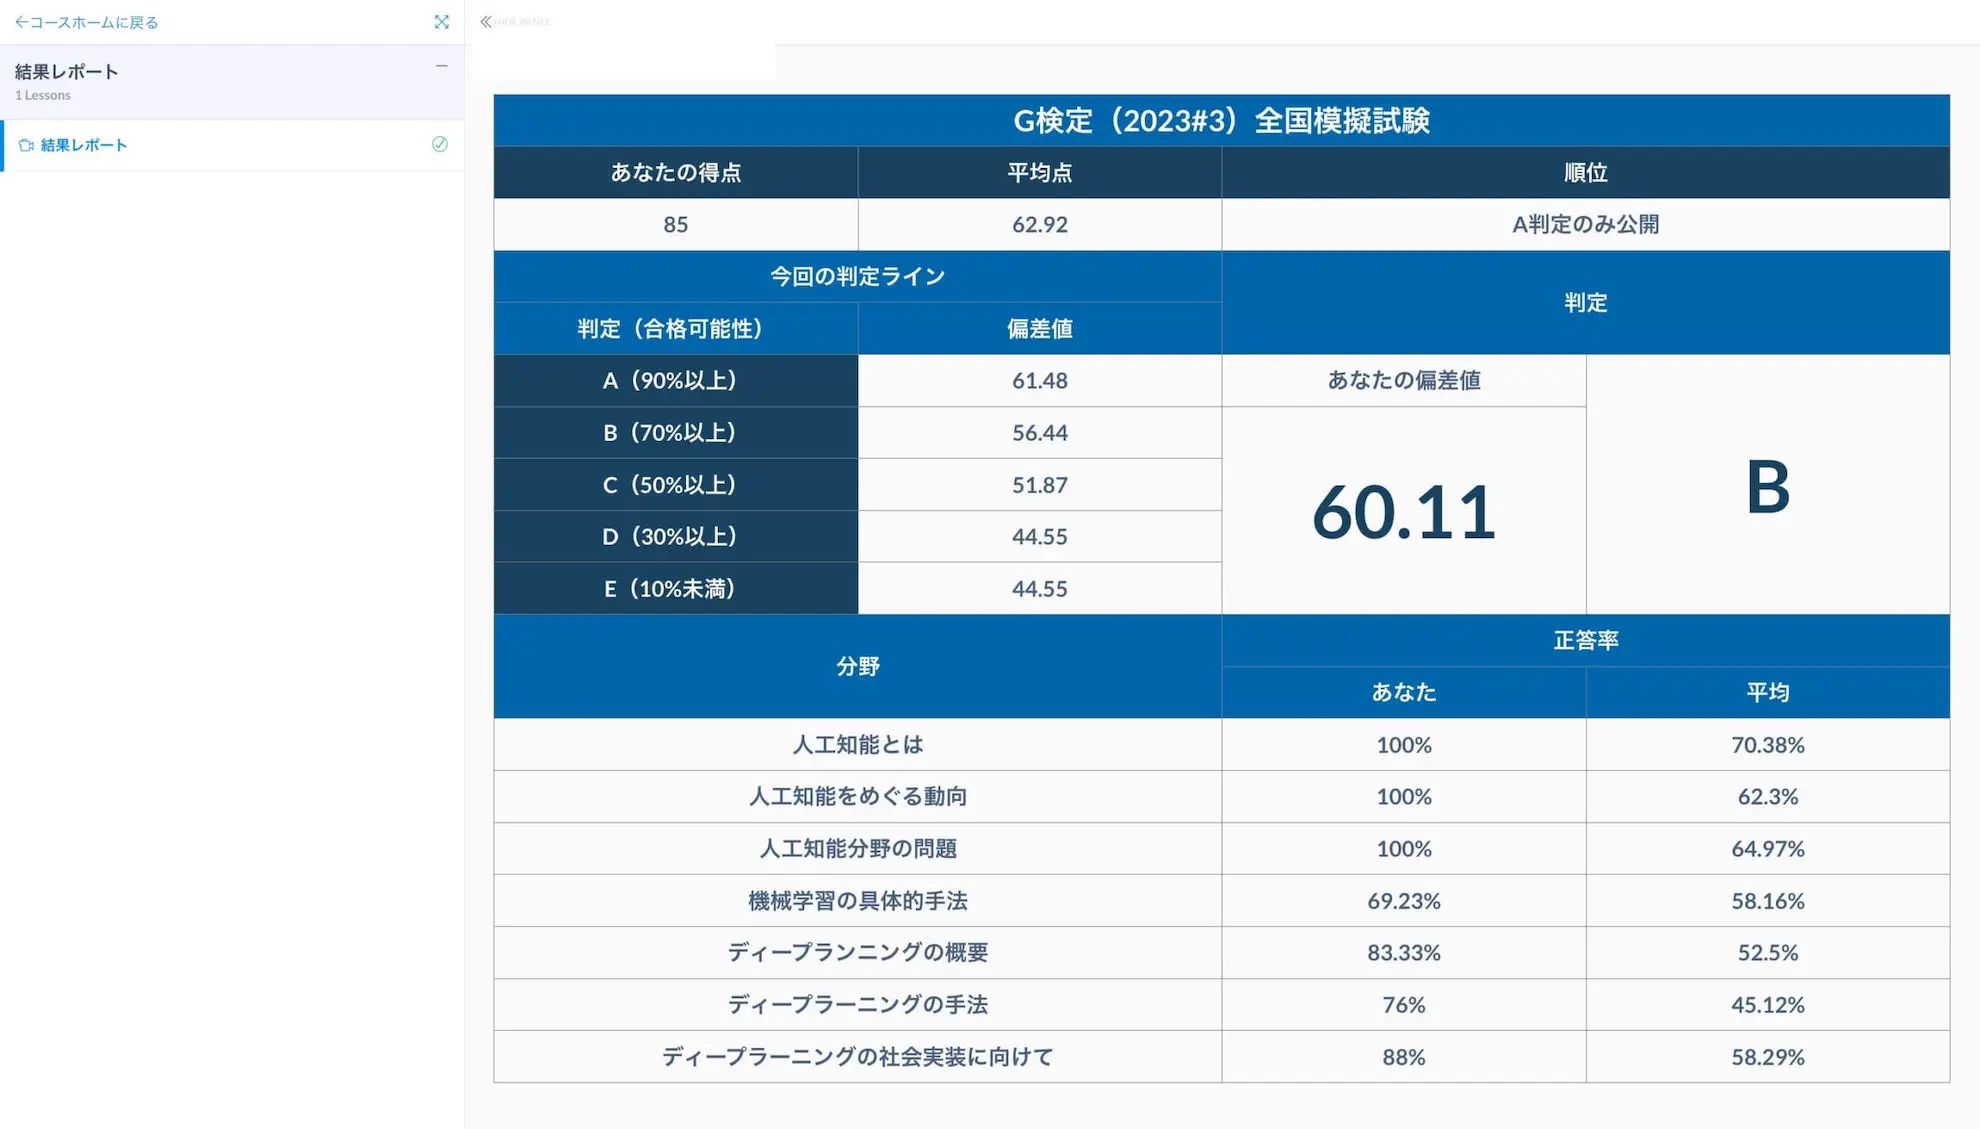
Task: Select the ディープラーニングの手法 row label
Action: pyautogui.click(x=858, y=1004)
